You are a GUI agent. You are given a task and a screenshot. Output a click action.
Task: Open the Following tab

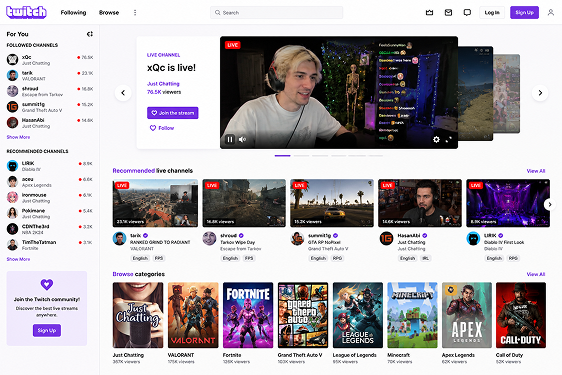(x=73, y=13)
